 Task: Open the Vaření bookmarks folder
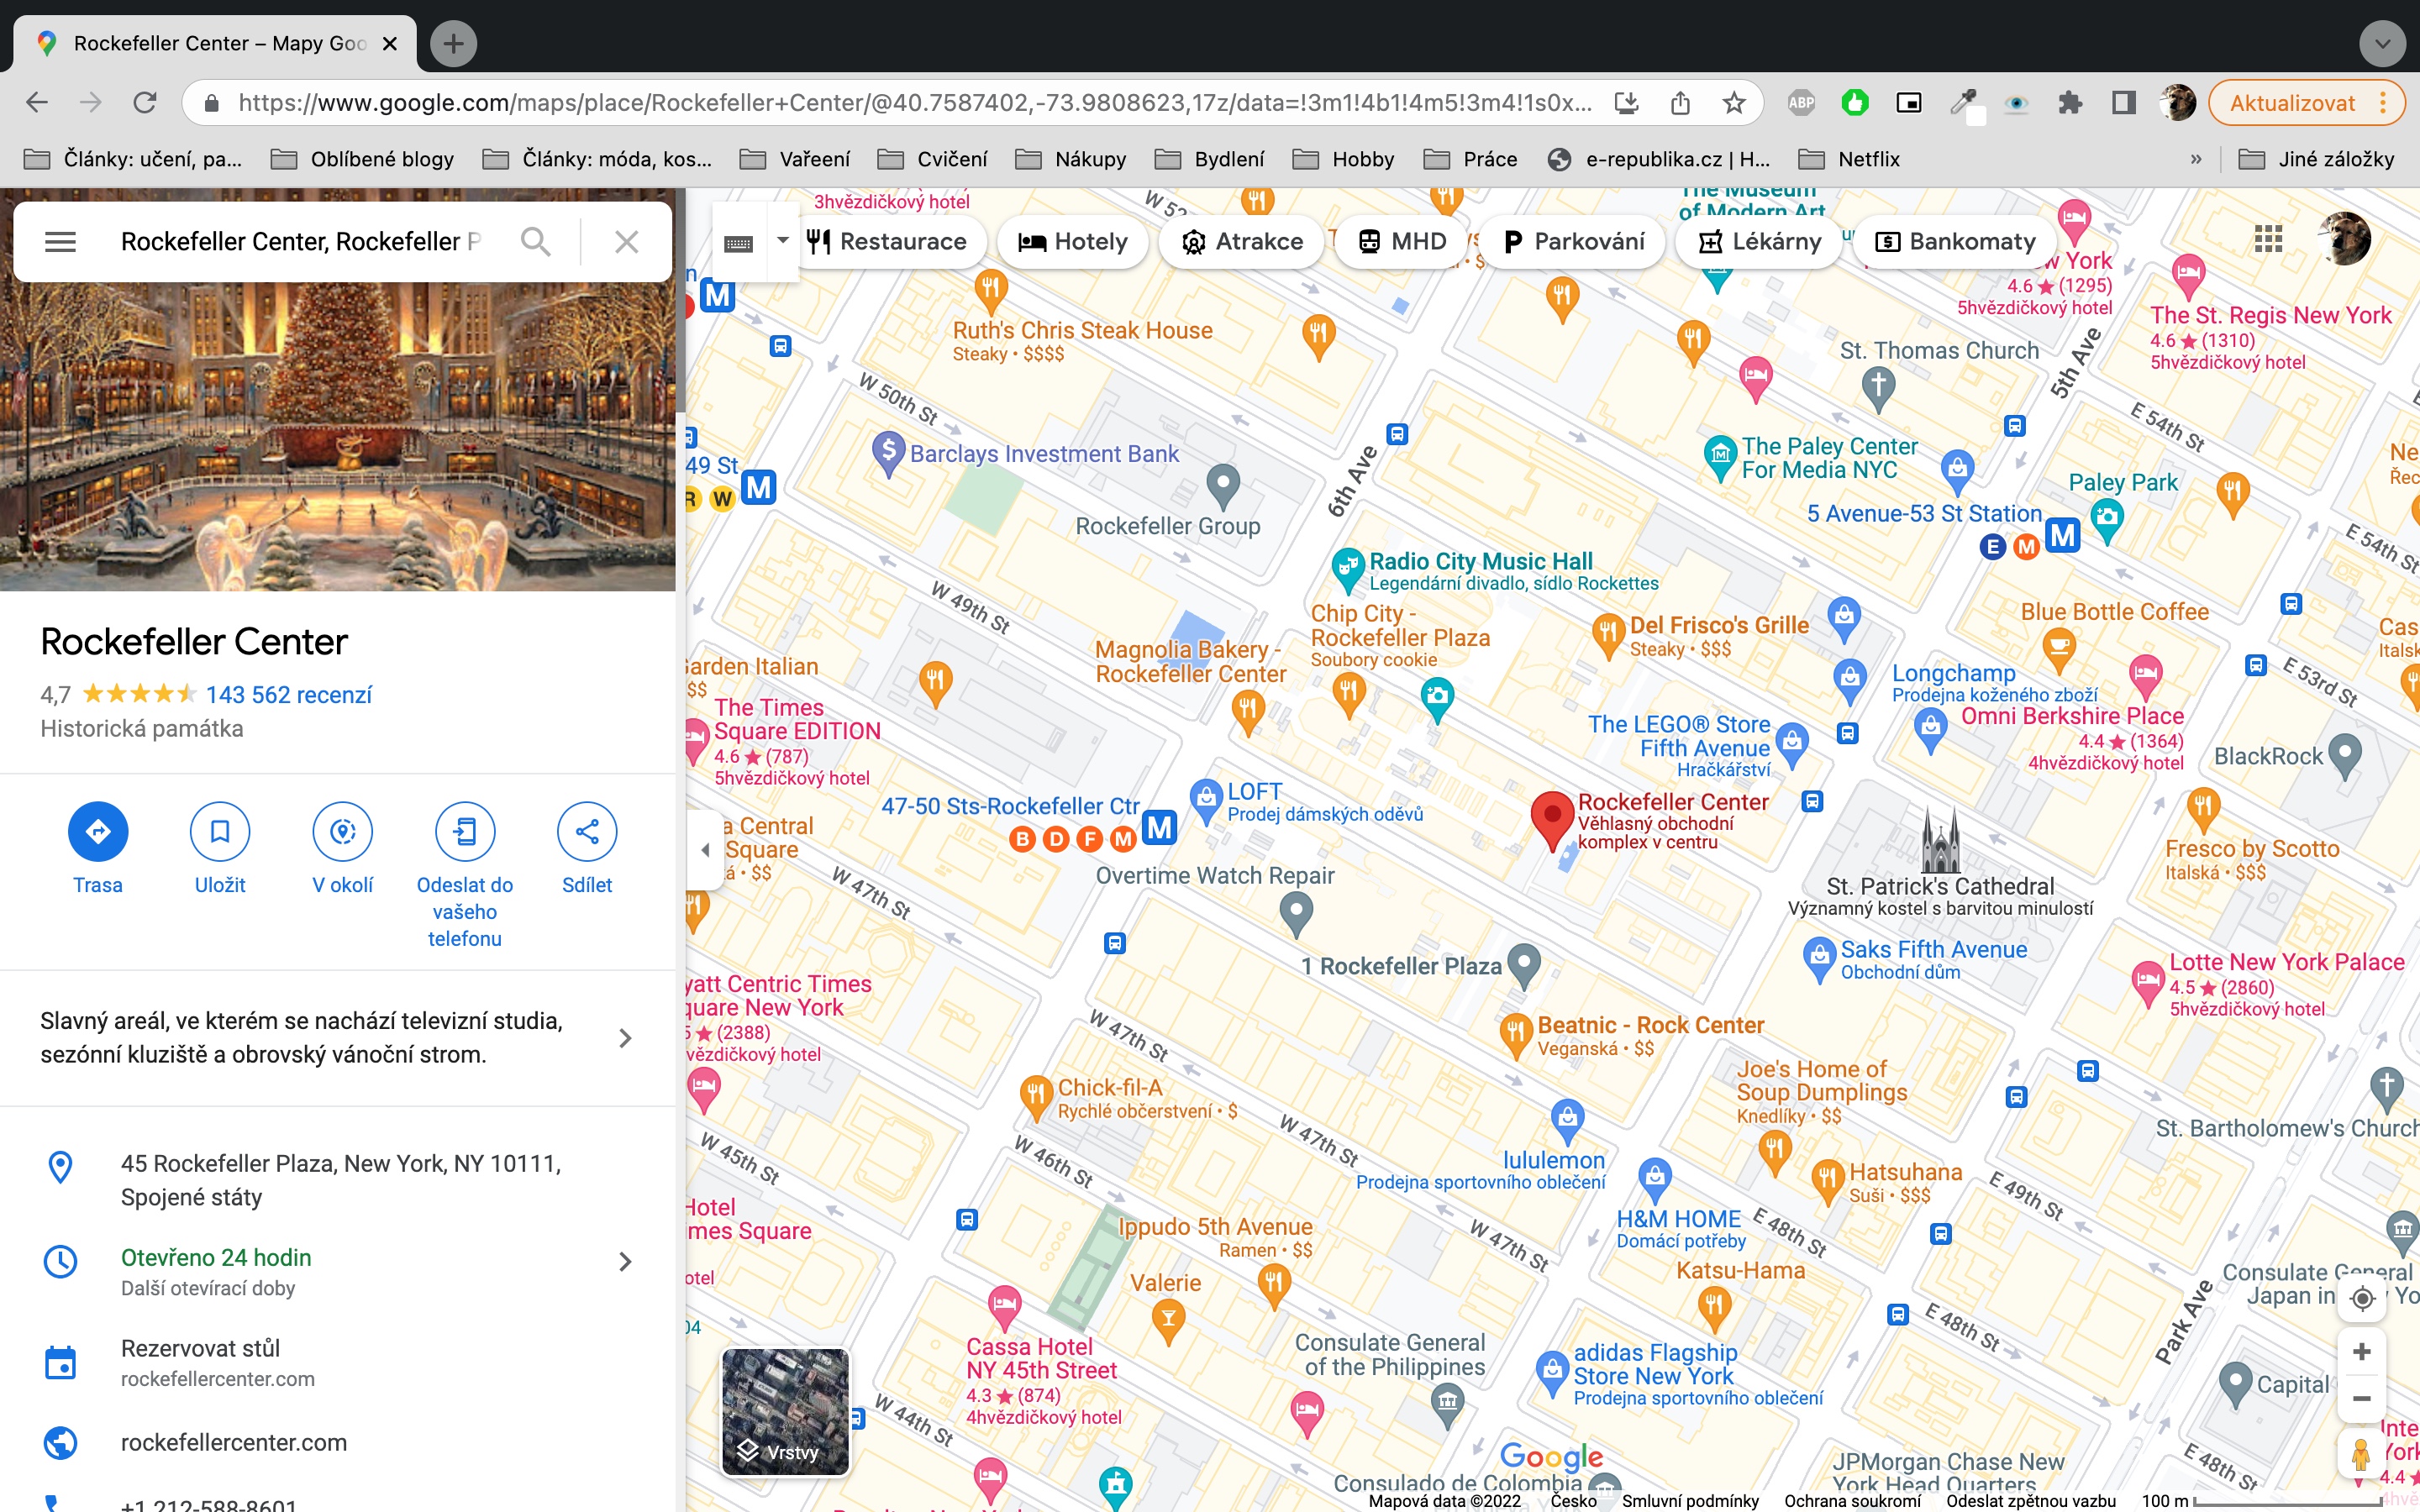[x=795, y=159]
